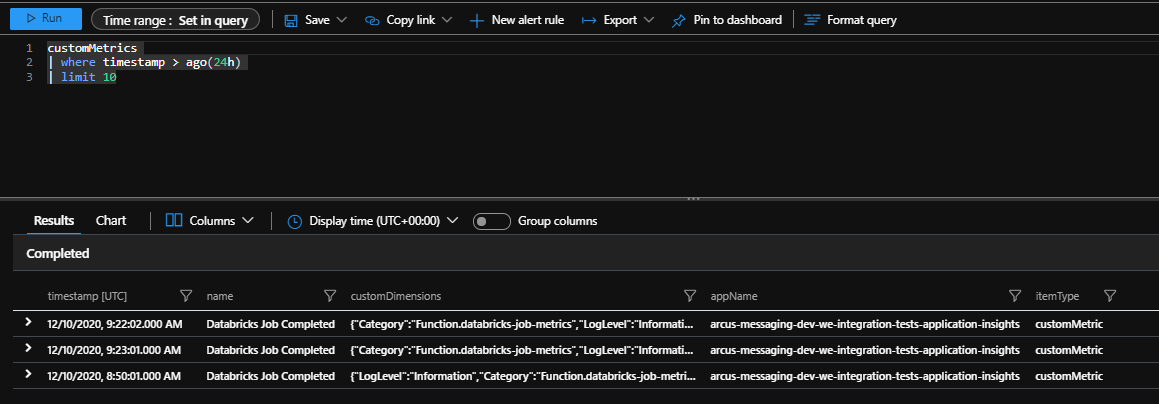Select the Results tab
This screenshot has height=404, width=1159.
[54, 221]
